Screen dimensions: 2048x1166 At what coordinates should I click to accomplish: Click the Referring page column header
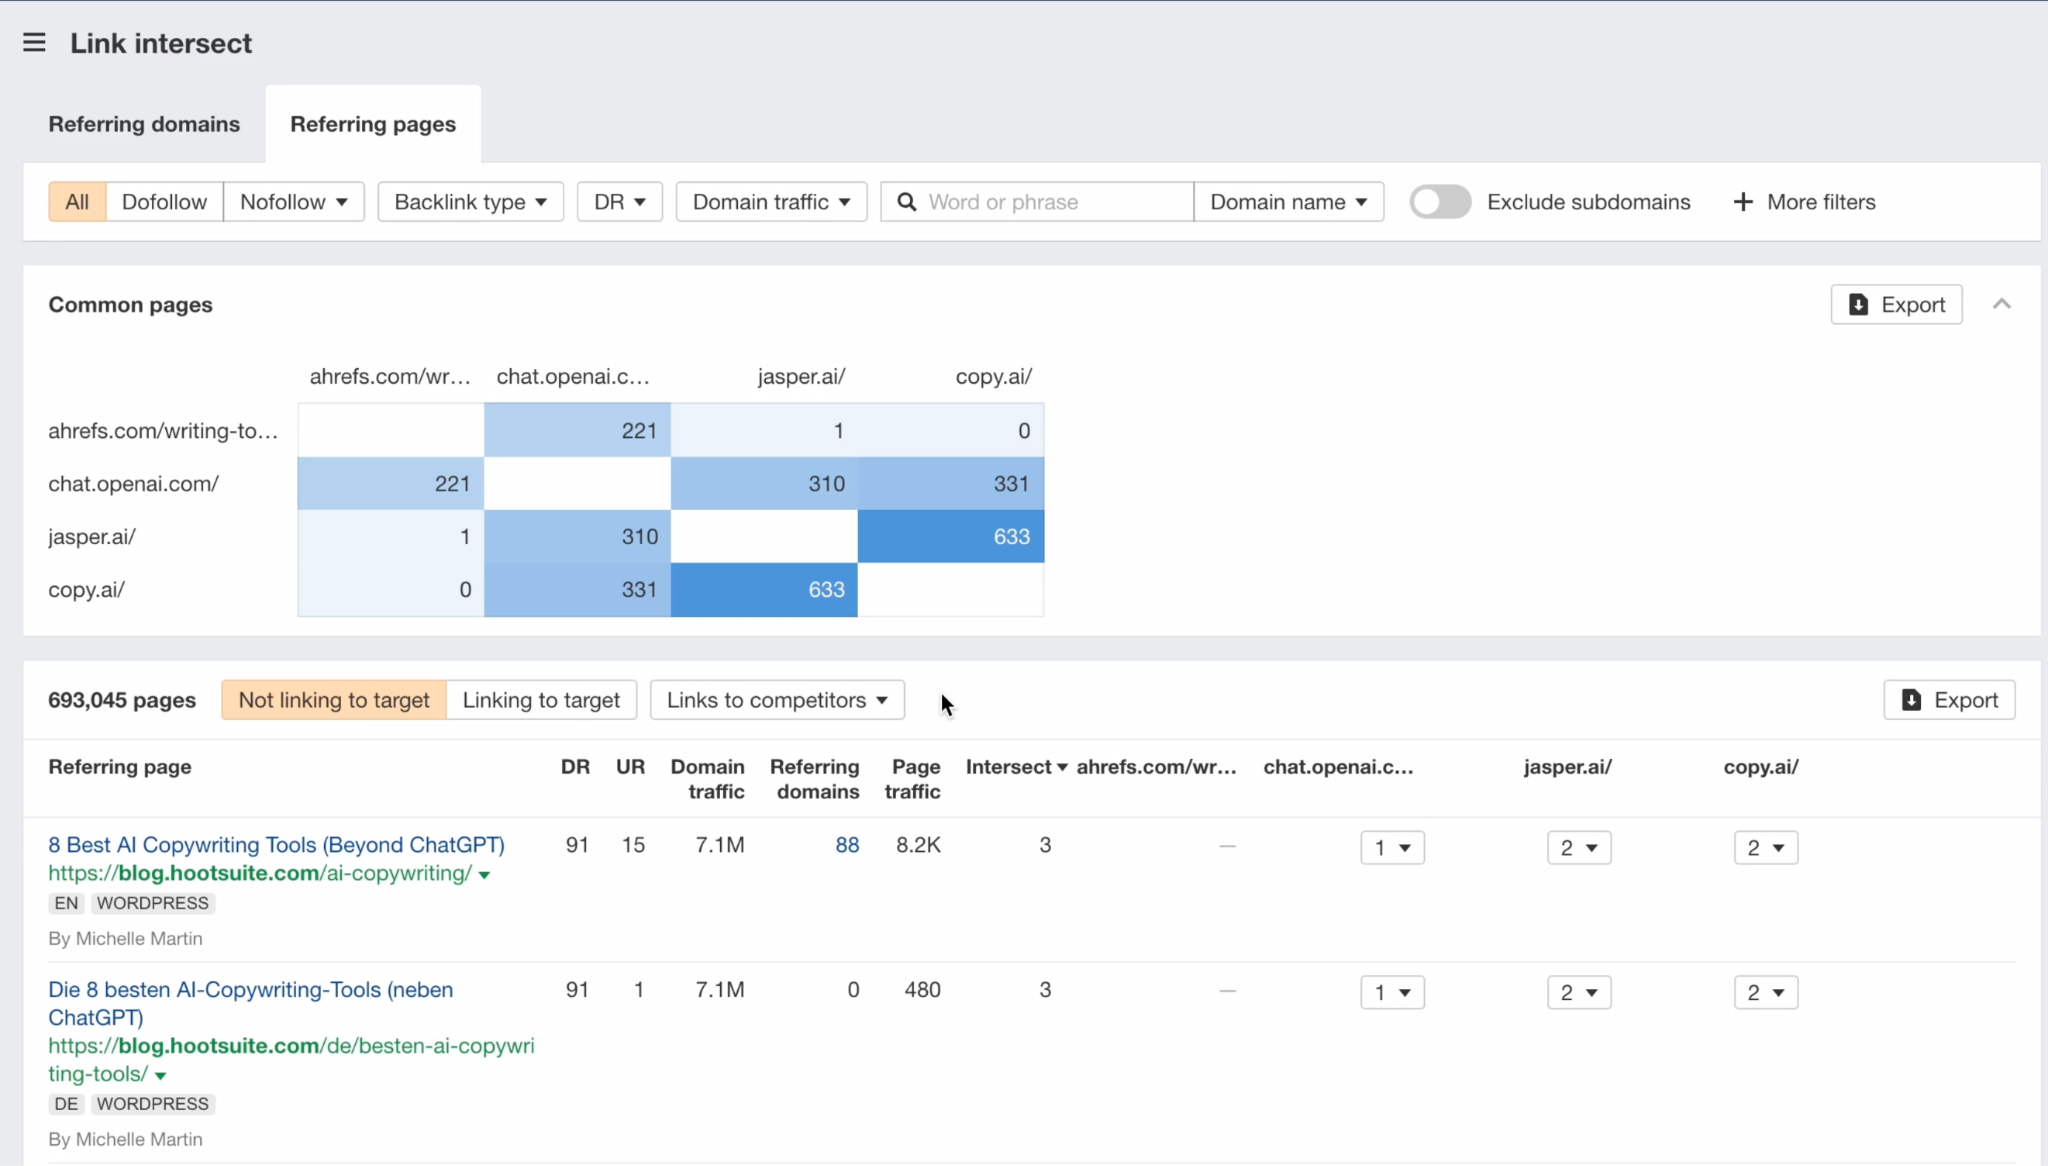coord(120,767)
